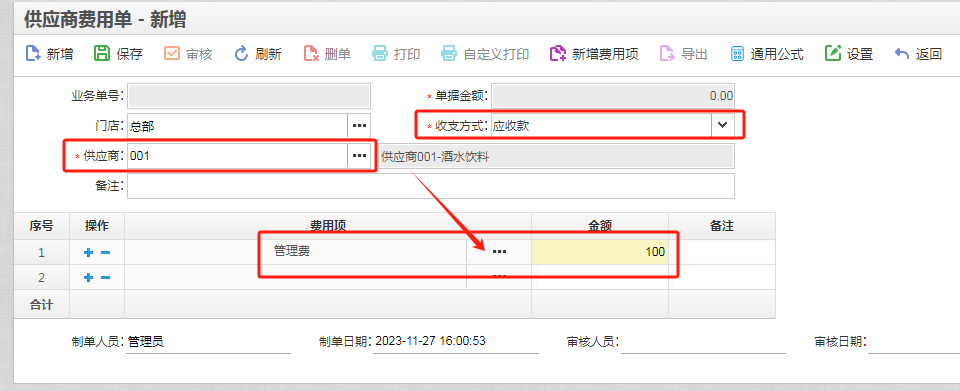Open 设置 settings in toolbar
This screenshot has width=960, height=391.
pyautogui.click(x=833, y=54)
